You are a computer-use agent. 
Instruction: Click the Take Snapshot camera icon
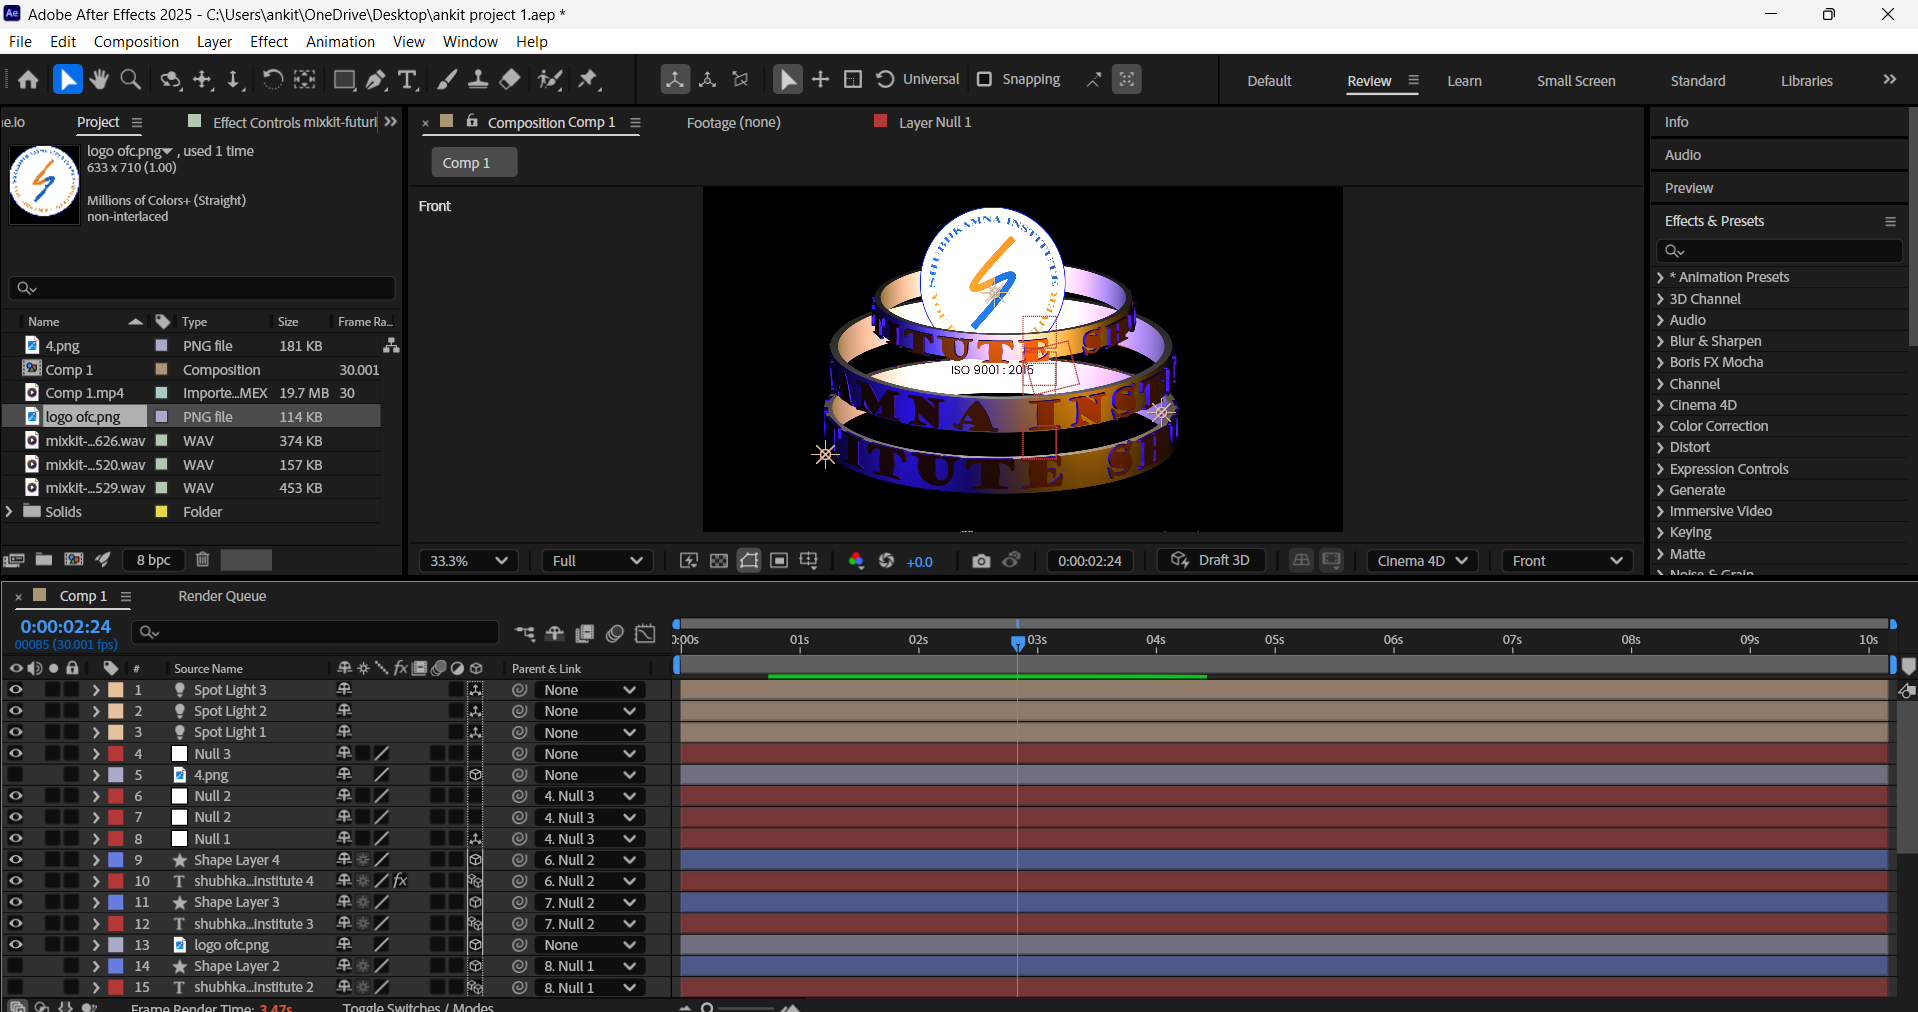(x=981, y=561)
